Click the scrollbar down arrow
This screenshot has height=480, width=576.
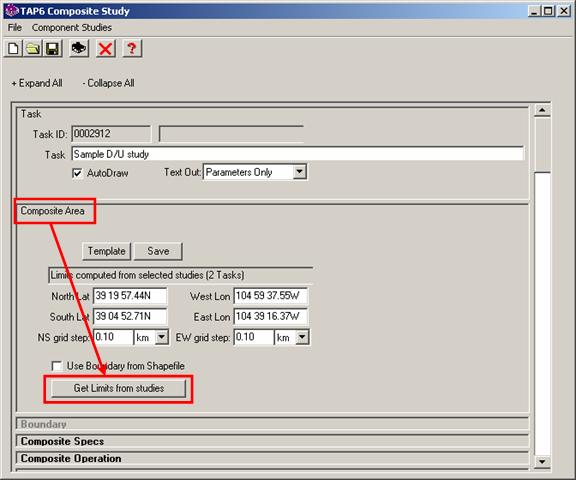(542, 461)
